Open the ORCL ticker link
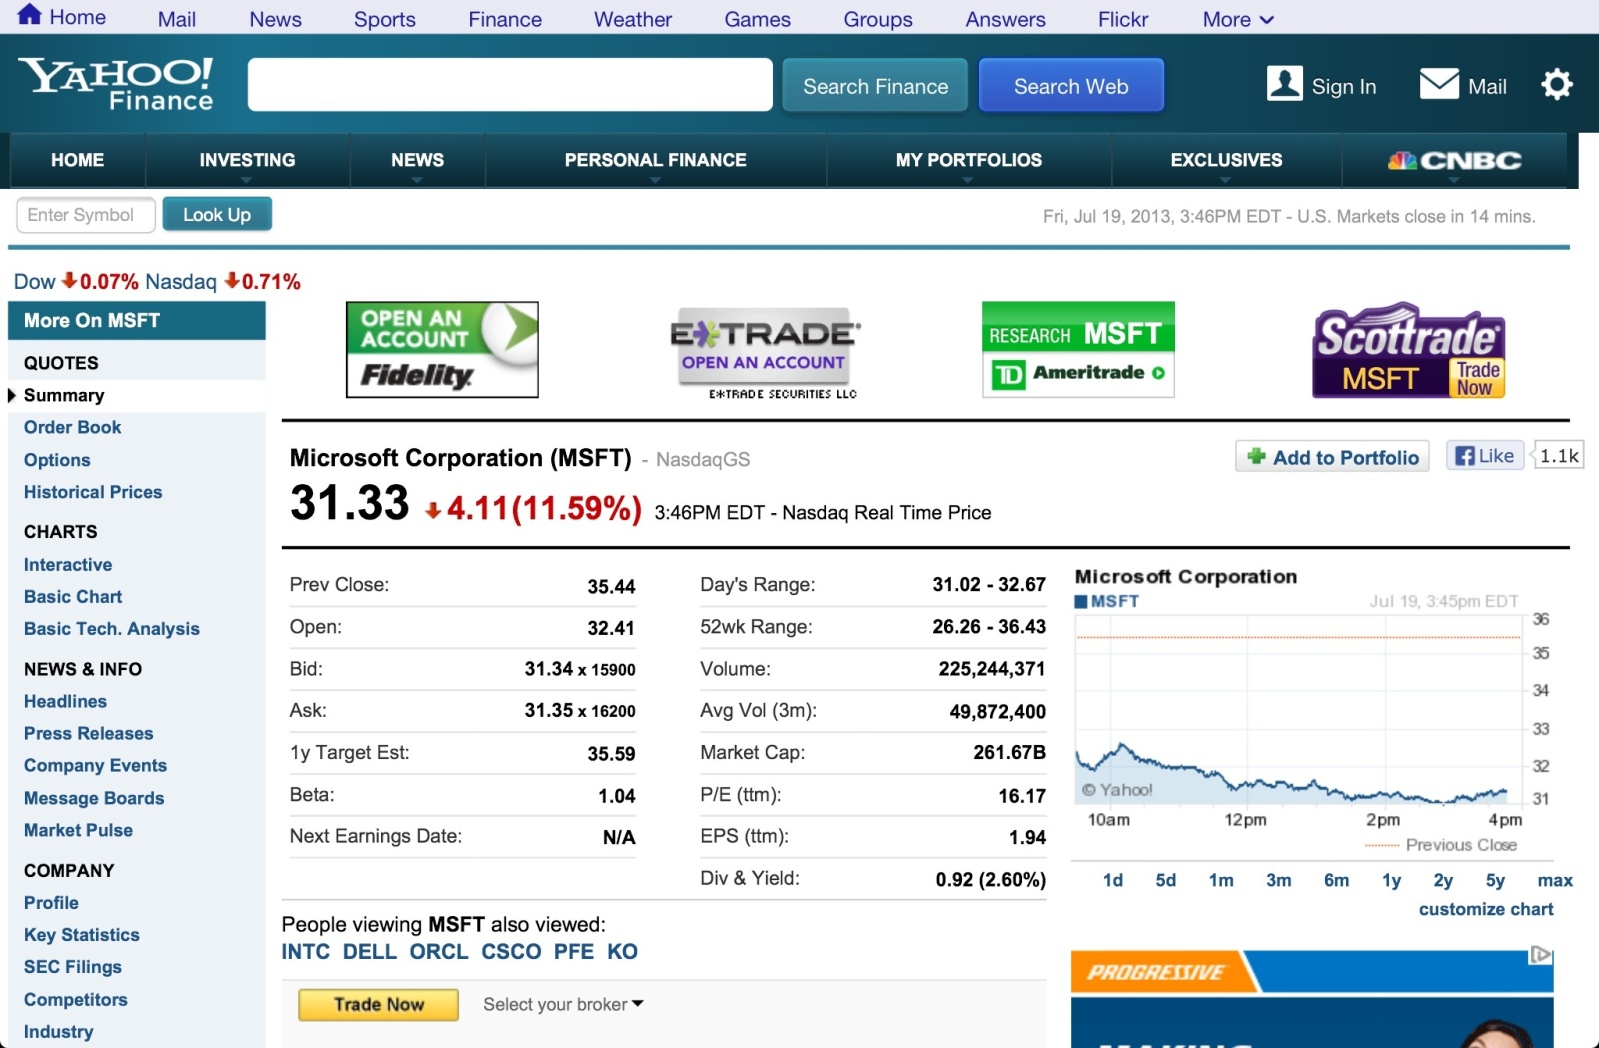This screenshot has width=1599, height=1048. tap(439, 952)
